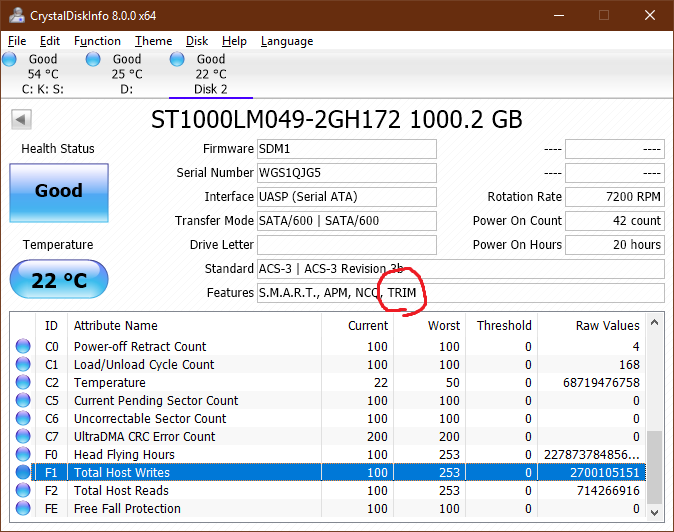
Task: Close the CrystalDiskInfo window
Action: 650,15
